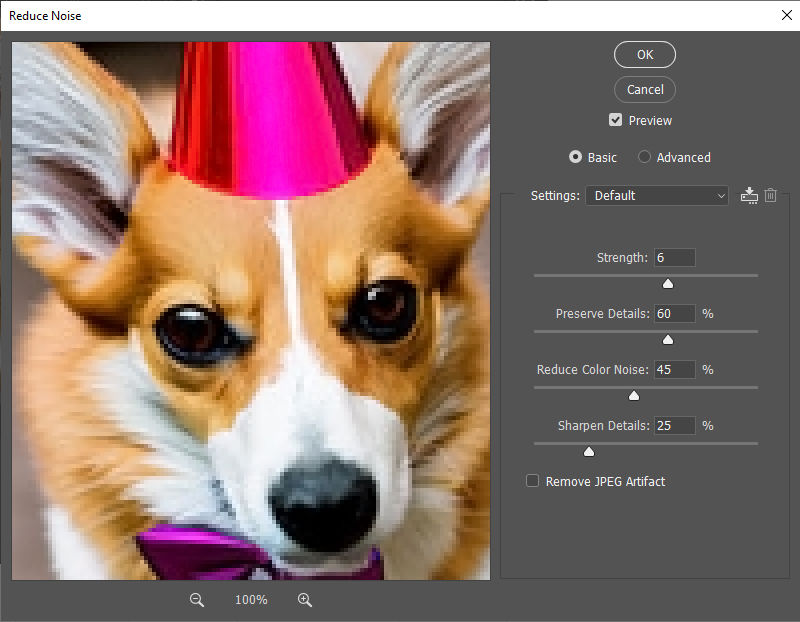The height and width of the screenshot is (622, 800).
Task: Focus the Reduce Color Noise percentage field
Action: point(674,369)
